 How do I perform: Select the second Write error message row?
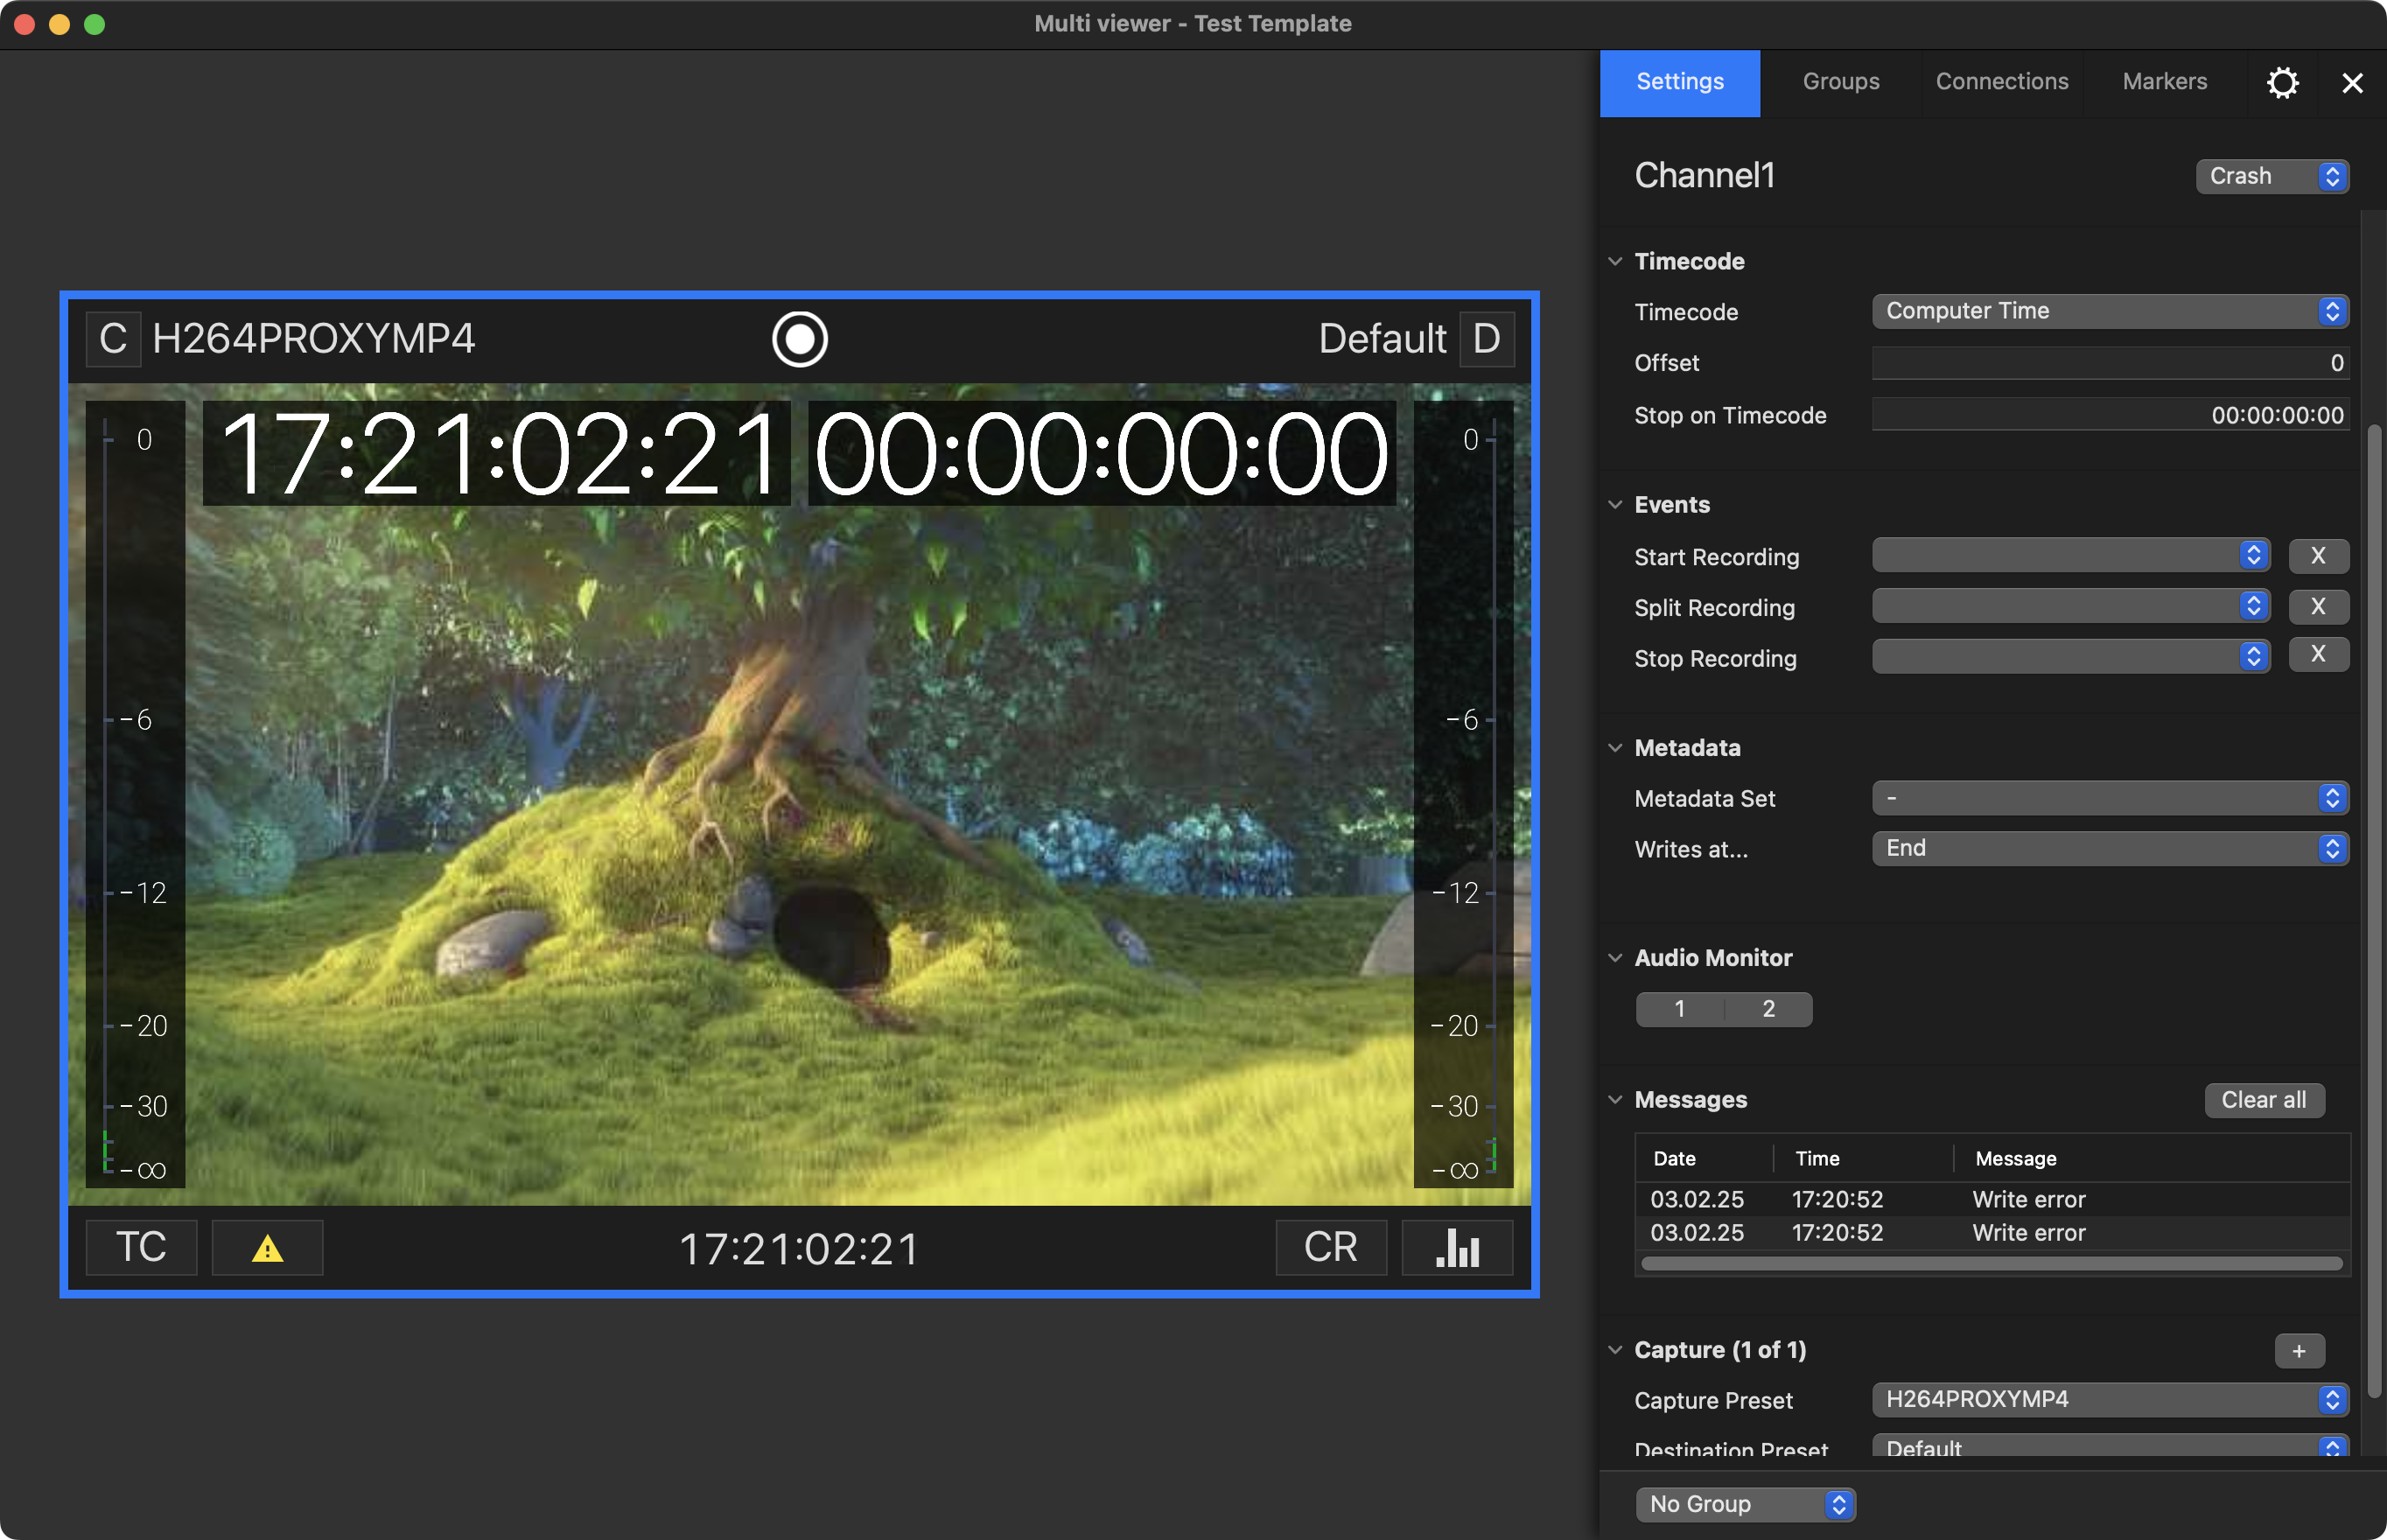[1992, 1232]
